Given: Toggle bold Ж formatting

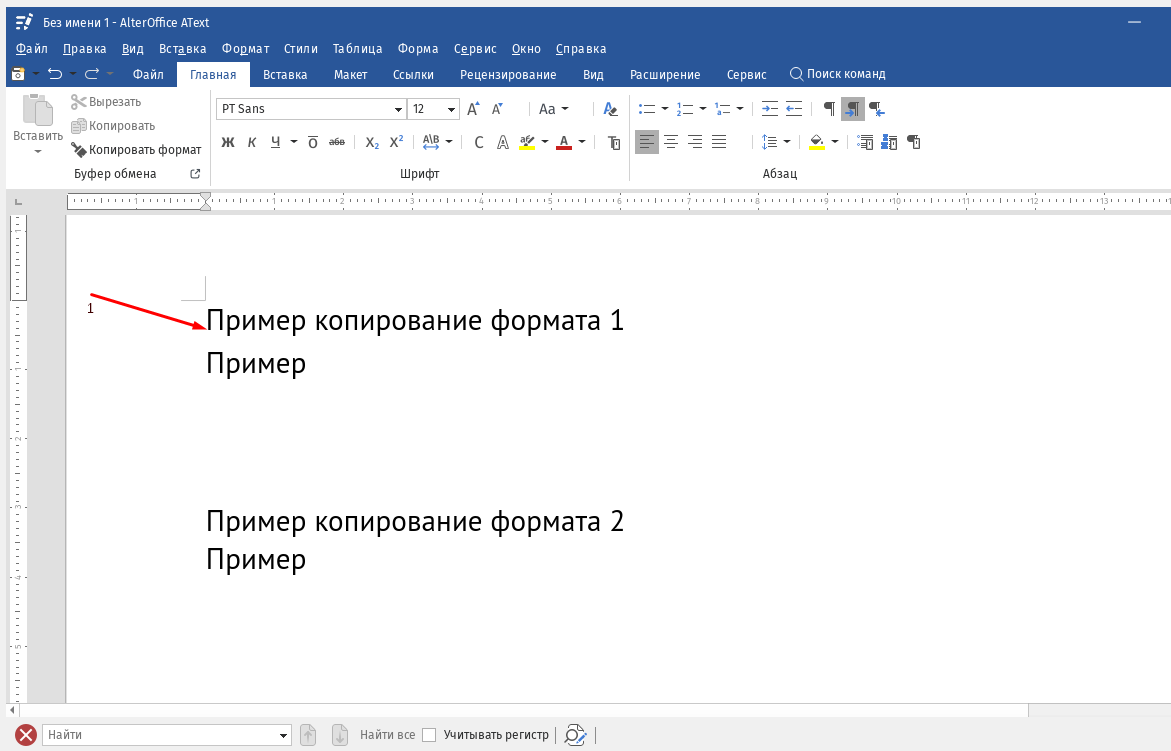Looking at the screenshot, I should [x=229, y=142].
